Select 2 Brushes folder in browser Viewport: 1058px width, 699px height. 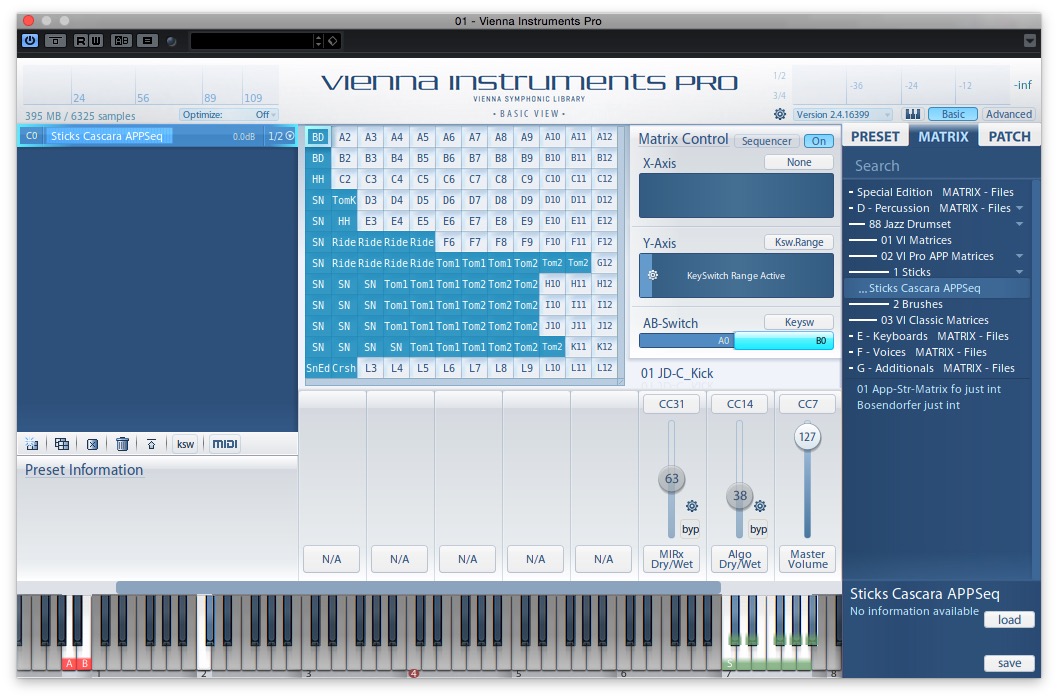(918, 304)
